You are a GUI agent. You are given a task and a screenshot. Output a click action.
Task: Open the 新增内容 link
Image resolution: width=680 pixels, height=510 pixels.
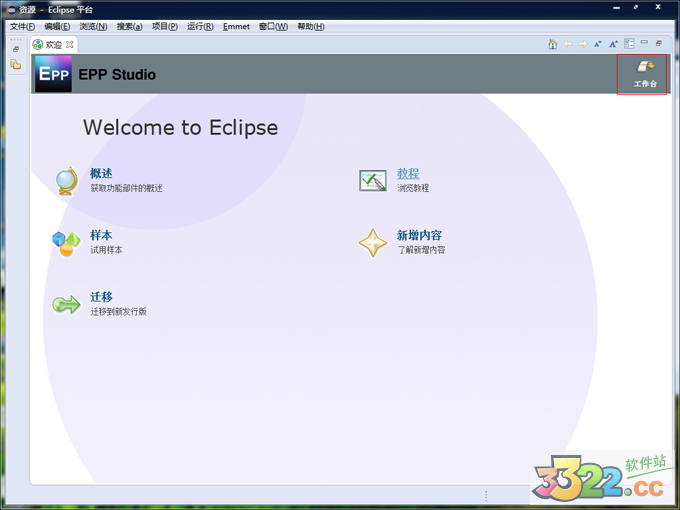point(419,235)
